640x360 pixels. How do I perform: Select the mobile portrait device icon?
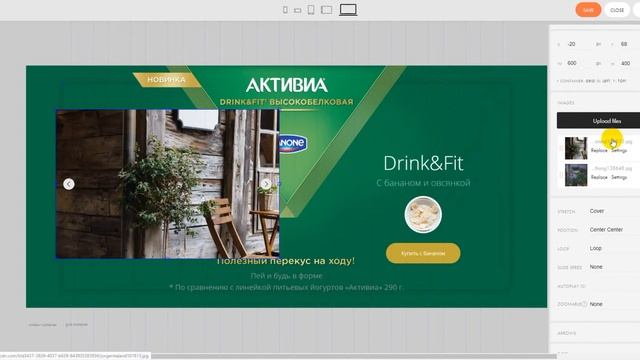click(285, 10)
